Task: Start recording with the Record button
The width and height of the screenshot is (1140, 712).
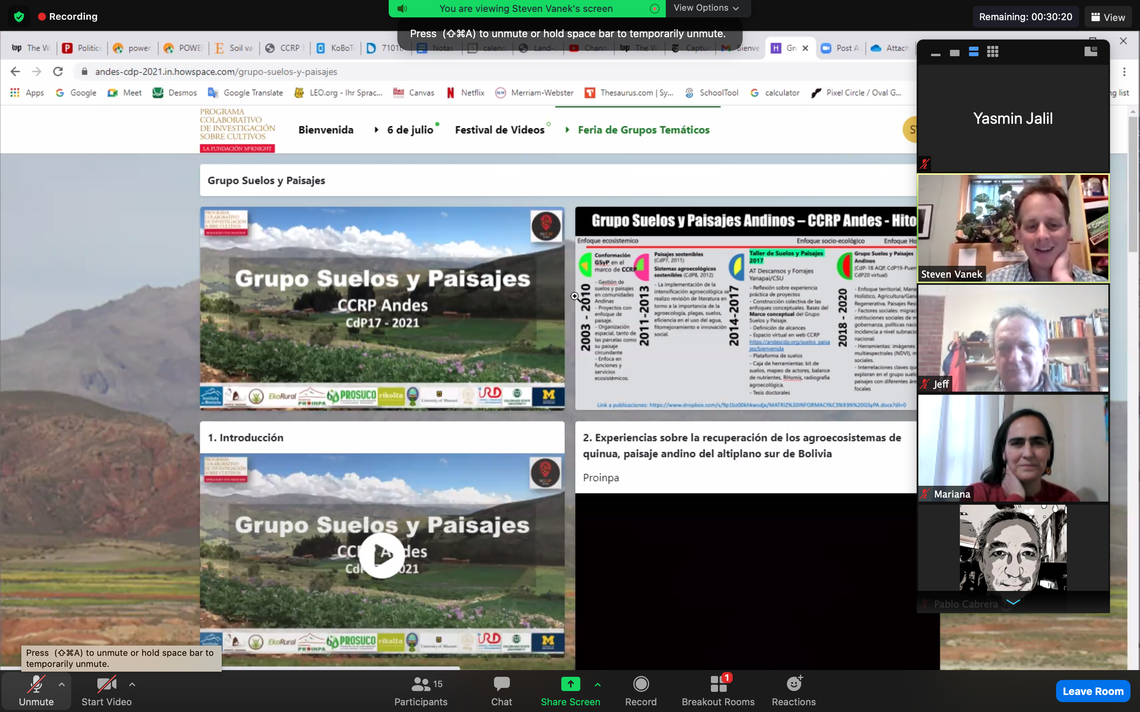Action: 641,690
